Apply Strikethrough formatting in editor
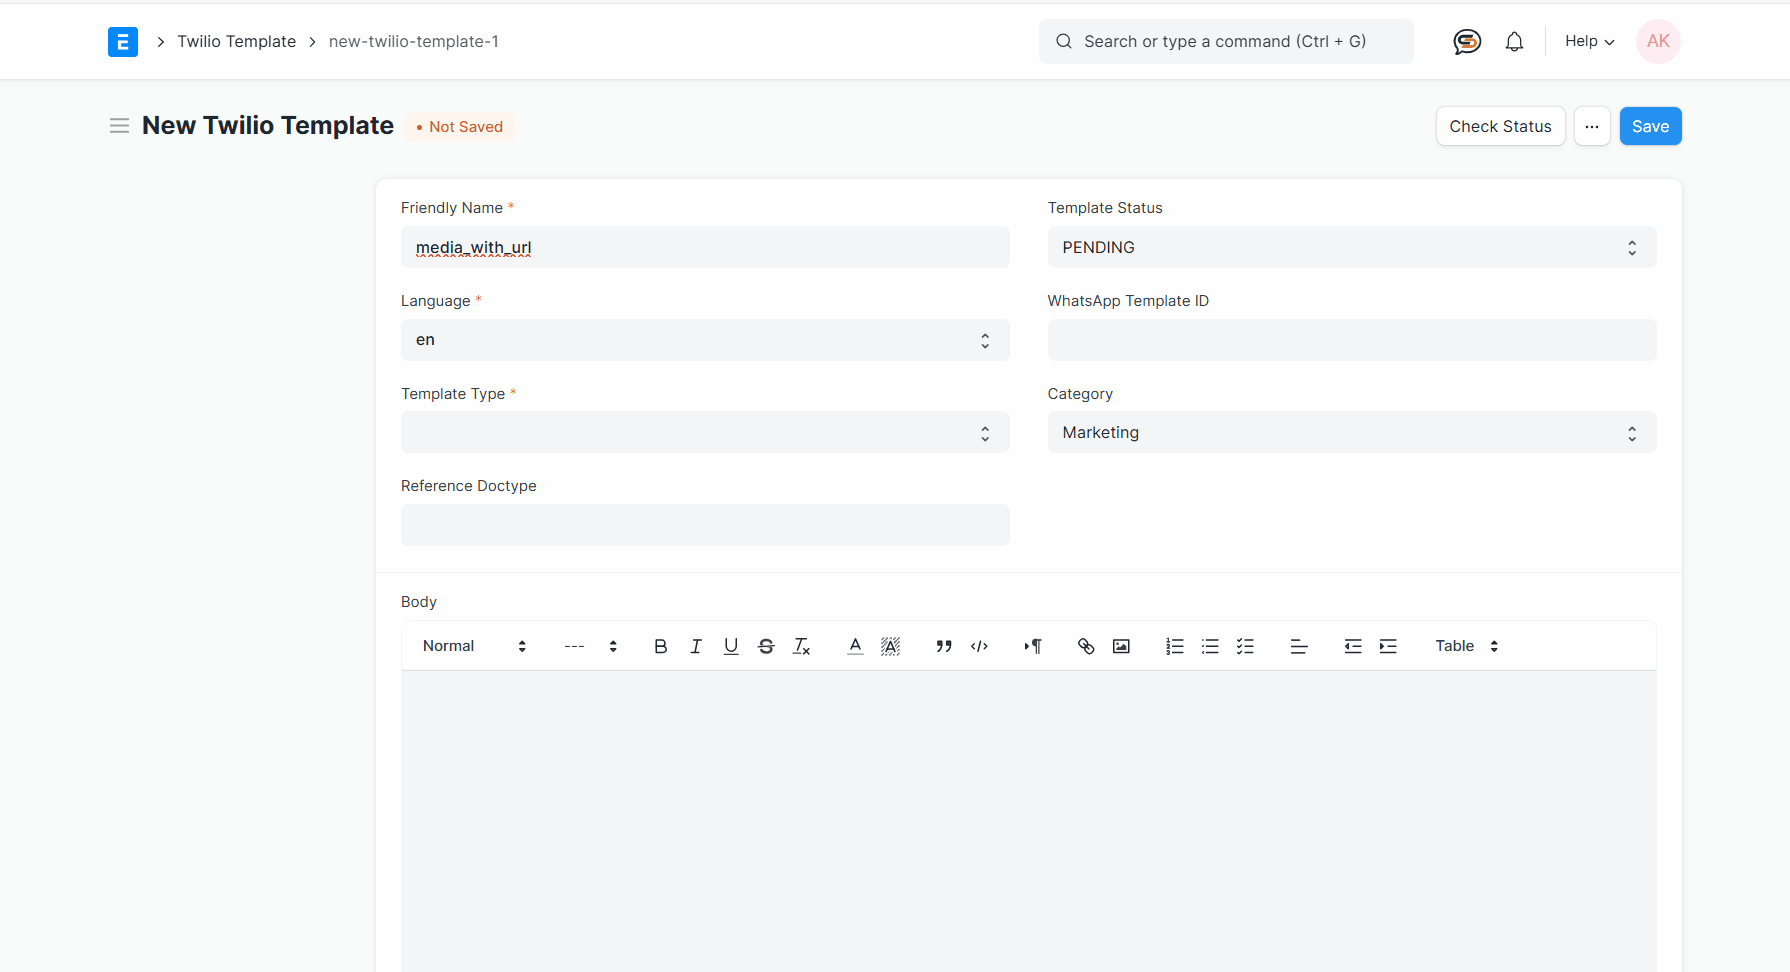The width and height of the screenshot is (1790, 972). coord(766,646)
